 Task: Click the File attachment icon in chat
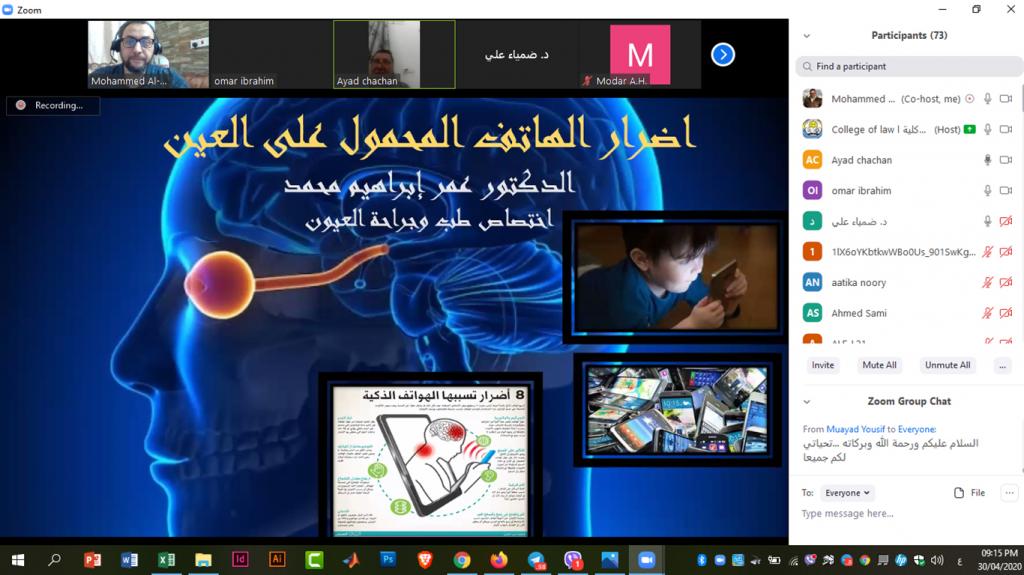[969, 493]
